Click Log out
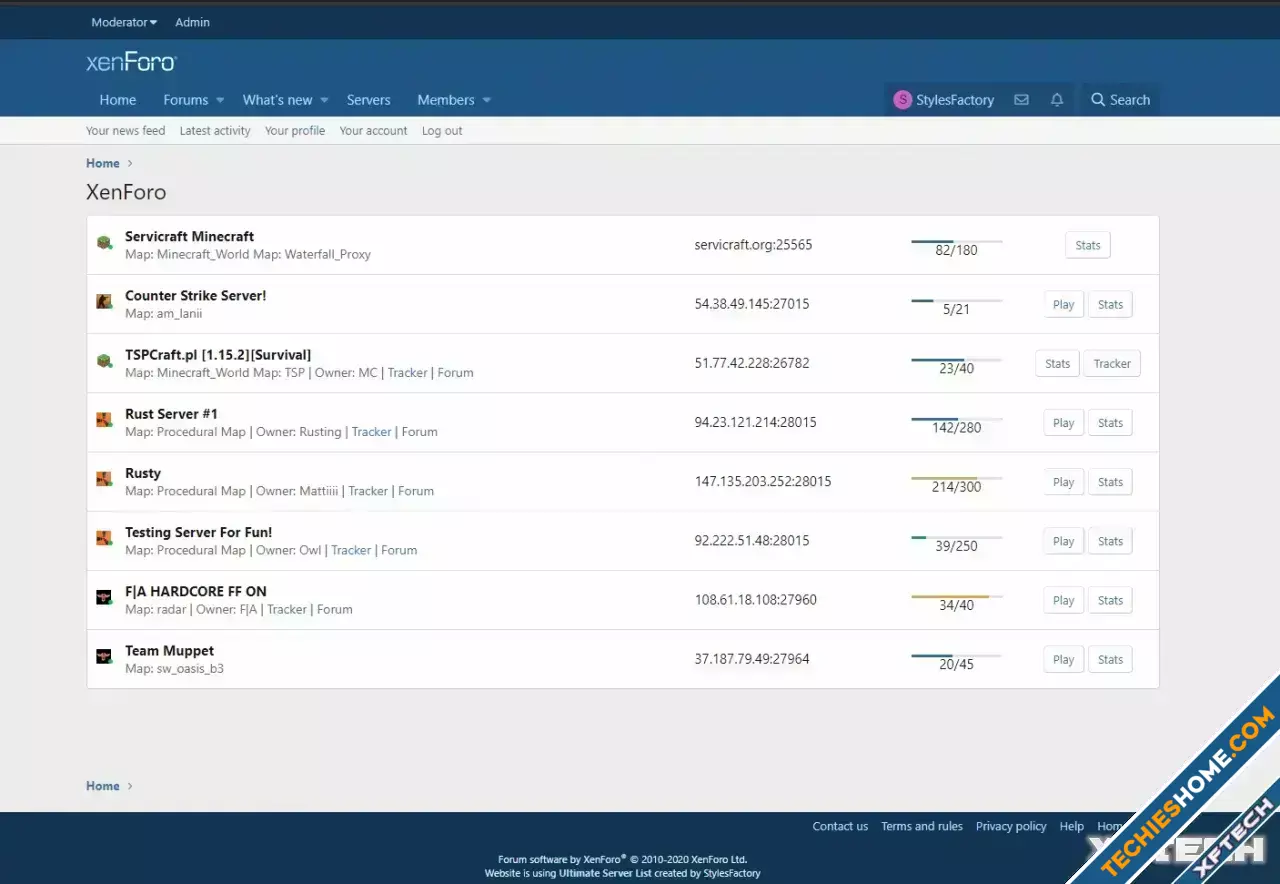 [x=442, y=131]
